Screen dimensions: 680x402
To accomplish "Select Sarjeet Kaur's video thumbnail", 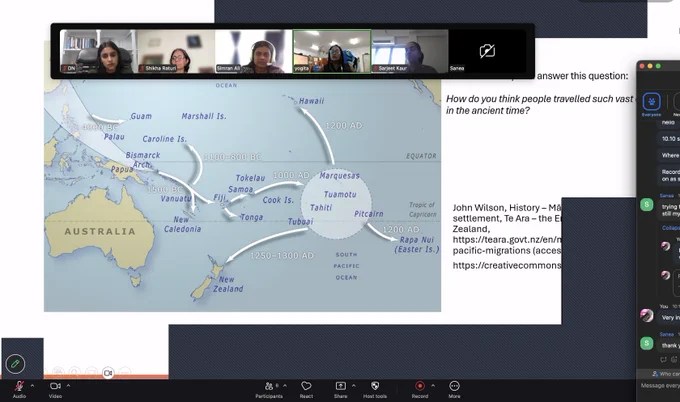I will 410,51.
